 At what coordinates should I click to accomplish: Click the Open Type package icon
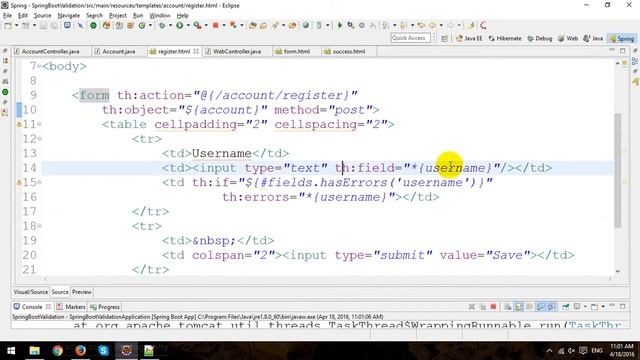tap(253, 25)
